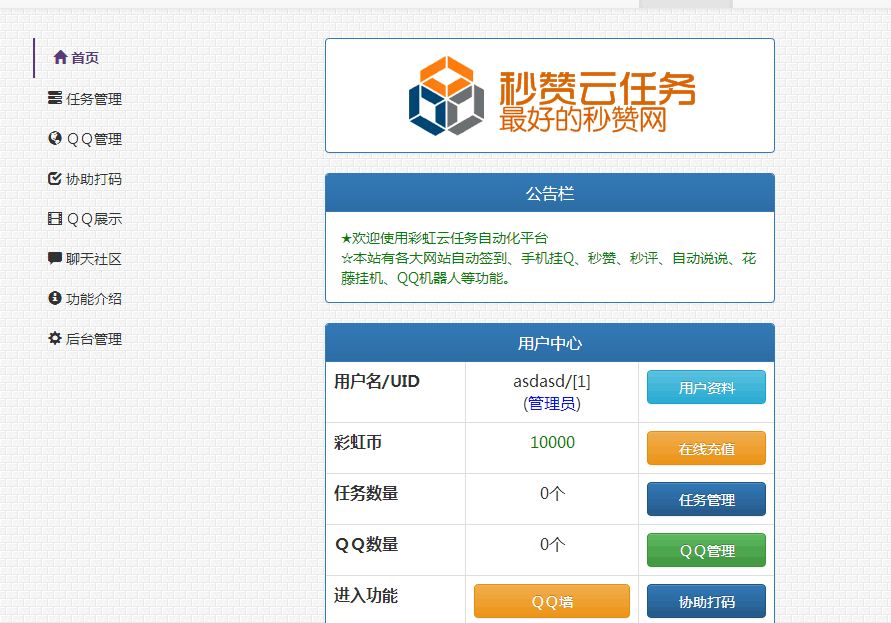891x623 pixels.
Task: Click the 秒赞云任务 cube logo
Action: [447, 95]
